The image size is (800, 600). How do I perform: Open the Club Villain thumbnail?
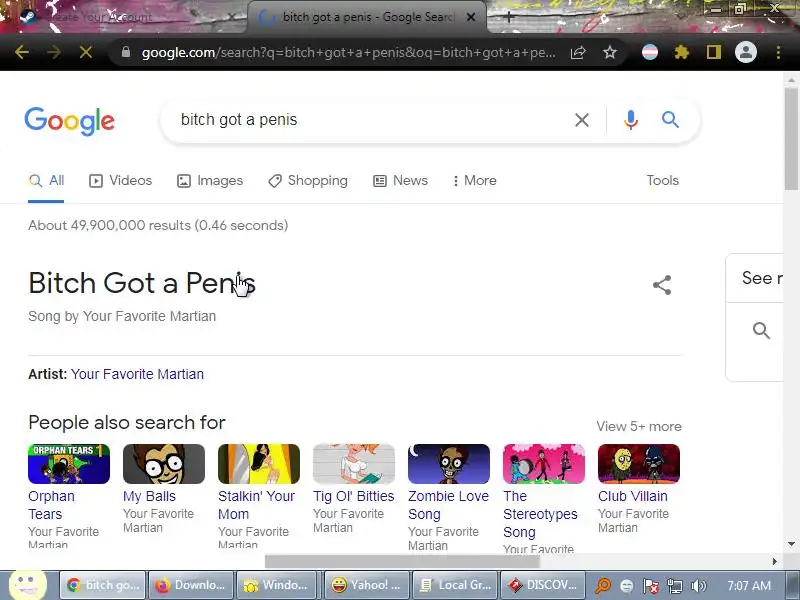(639, 464)
